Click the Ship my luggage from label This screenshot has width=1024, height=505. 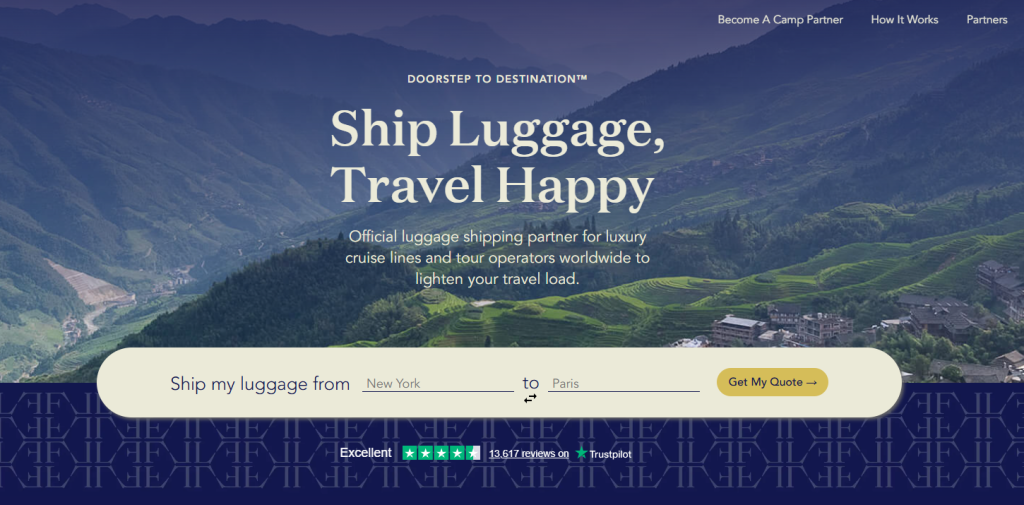click(260, 383)
